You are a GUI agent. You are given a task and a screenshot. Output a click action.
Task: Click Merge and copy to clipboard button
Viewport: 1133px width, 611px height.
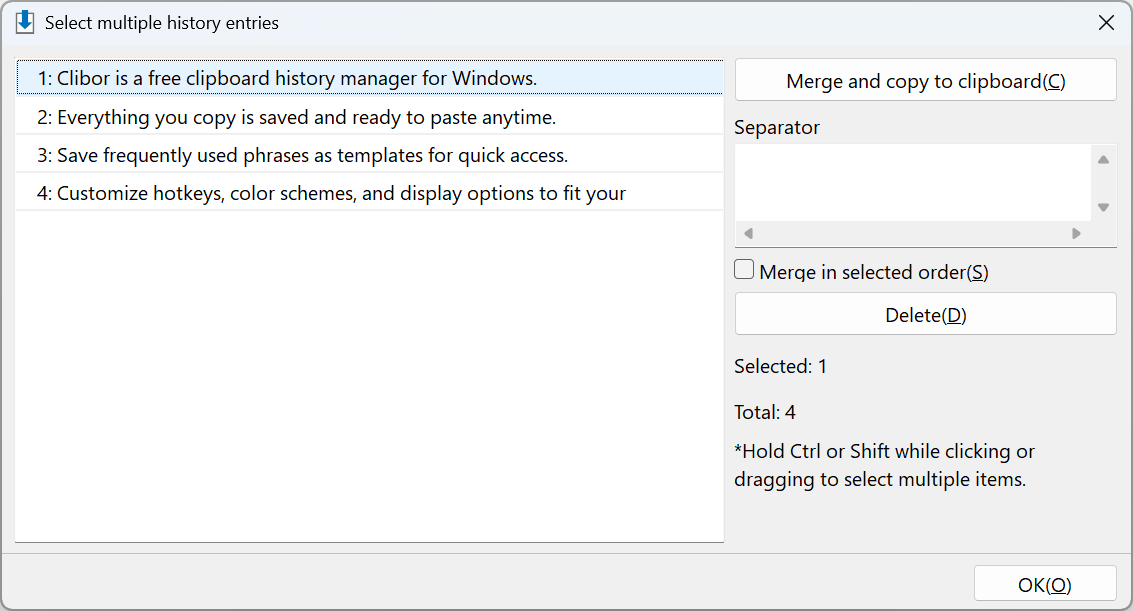click(926, 80)
